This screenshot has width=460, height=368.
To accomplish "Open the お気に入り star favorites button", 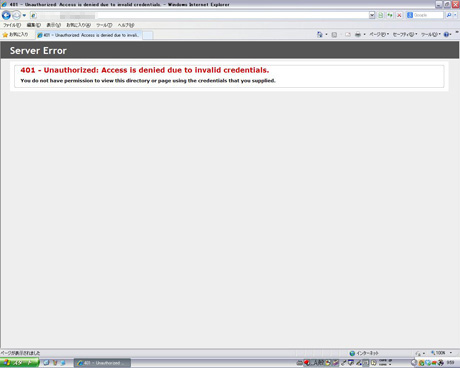I will [15, 35].
